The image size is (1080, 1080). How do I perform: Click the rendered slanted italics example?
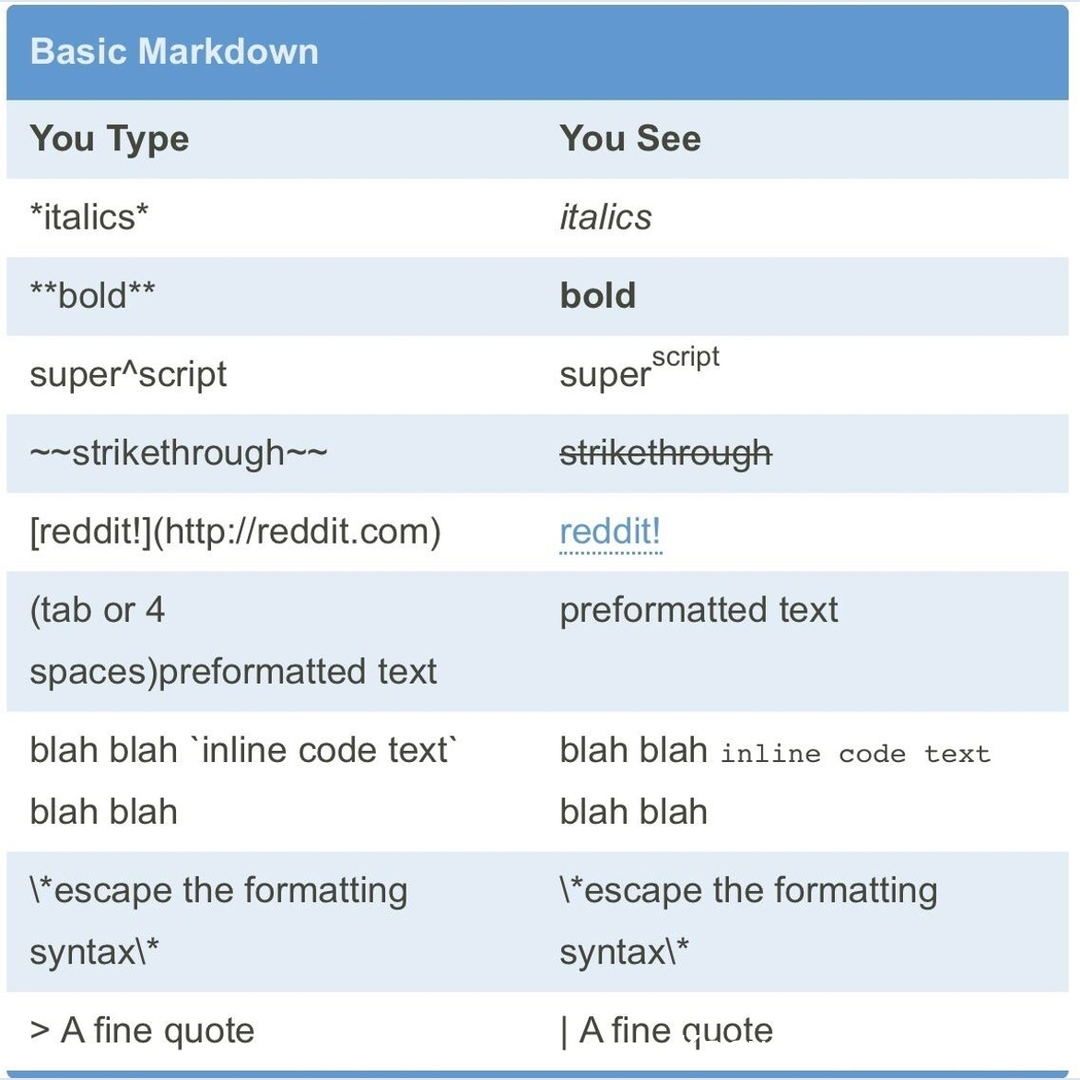[605, 217]
